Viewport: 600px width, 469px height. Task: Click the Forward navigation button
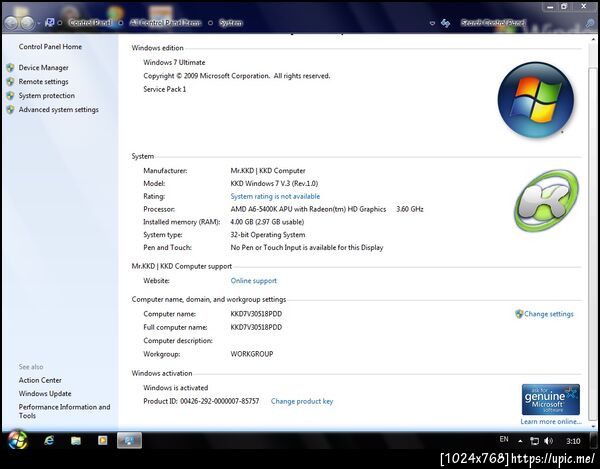[x=27, y=23]
